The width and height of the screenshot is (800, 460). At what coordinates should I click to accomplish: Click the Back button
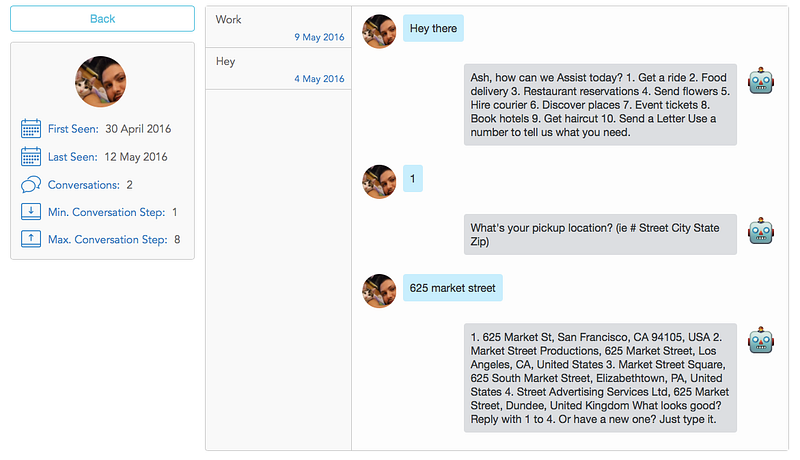(x=102, y=19)
